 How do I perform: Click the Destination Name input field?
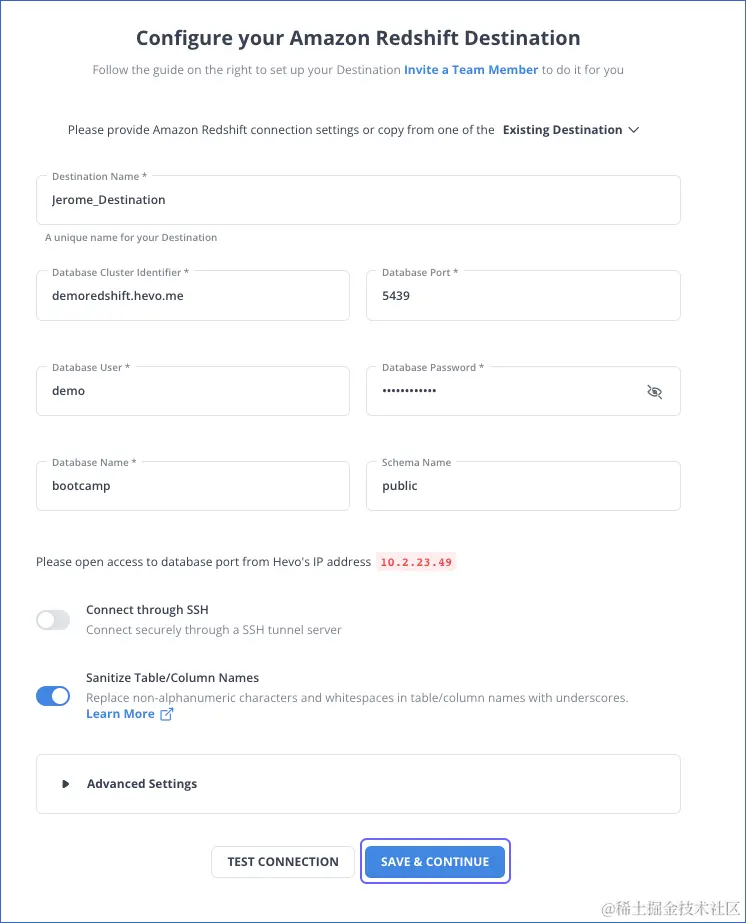pos(358,199)
